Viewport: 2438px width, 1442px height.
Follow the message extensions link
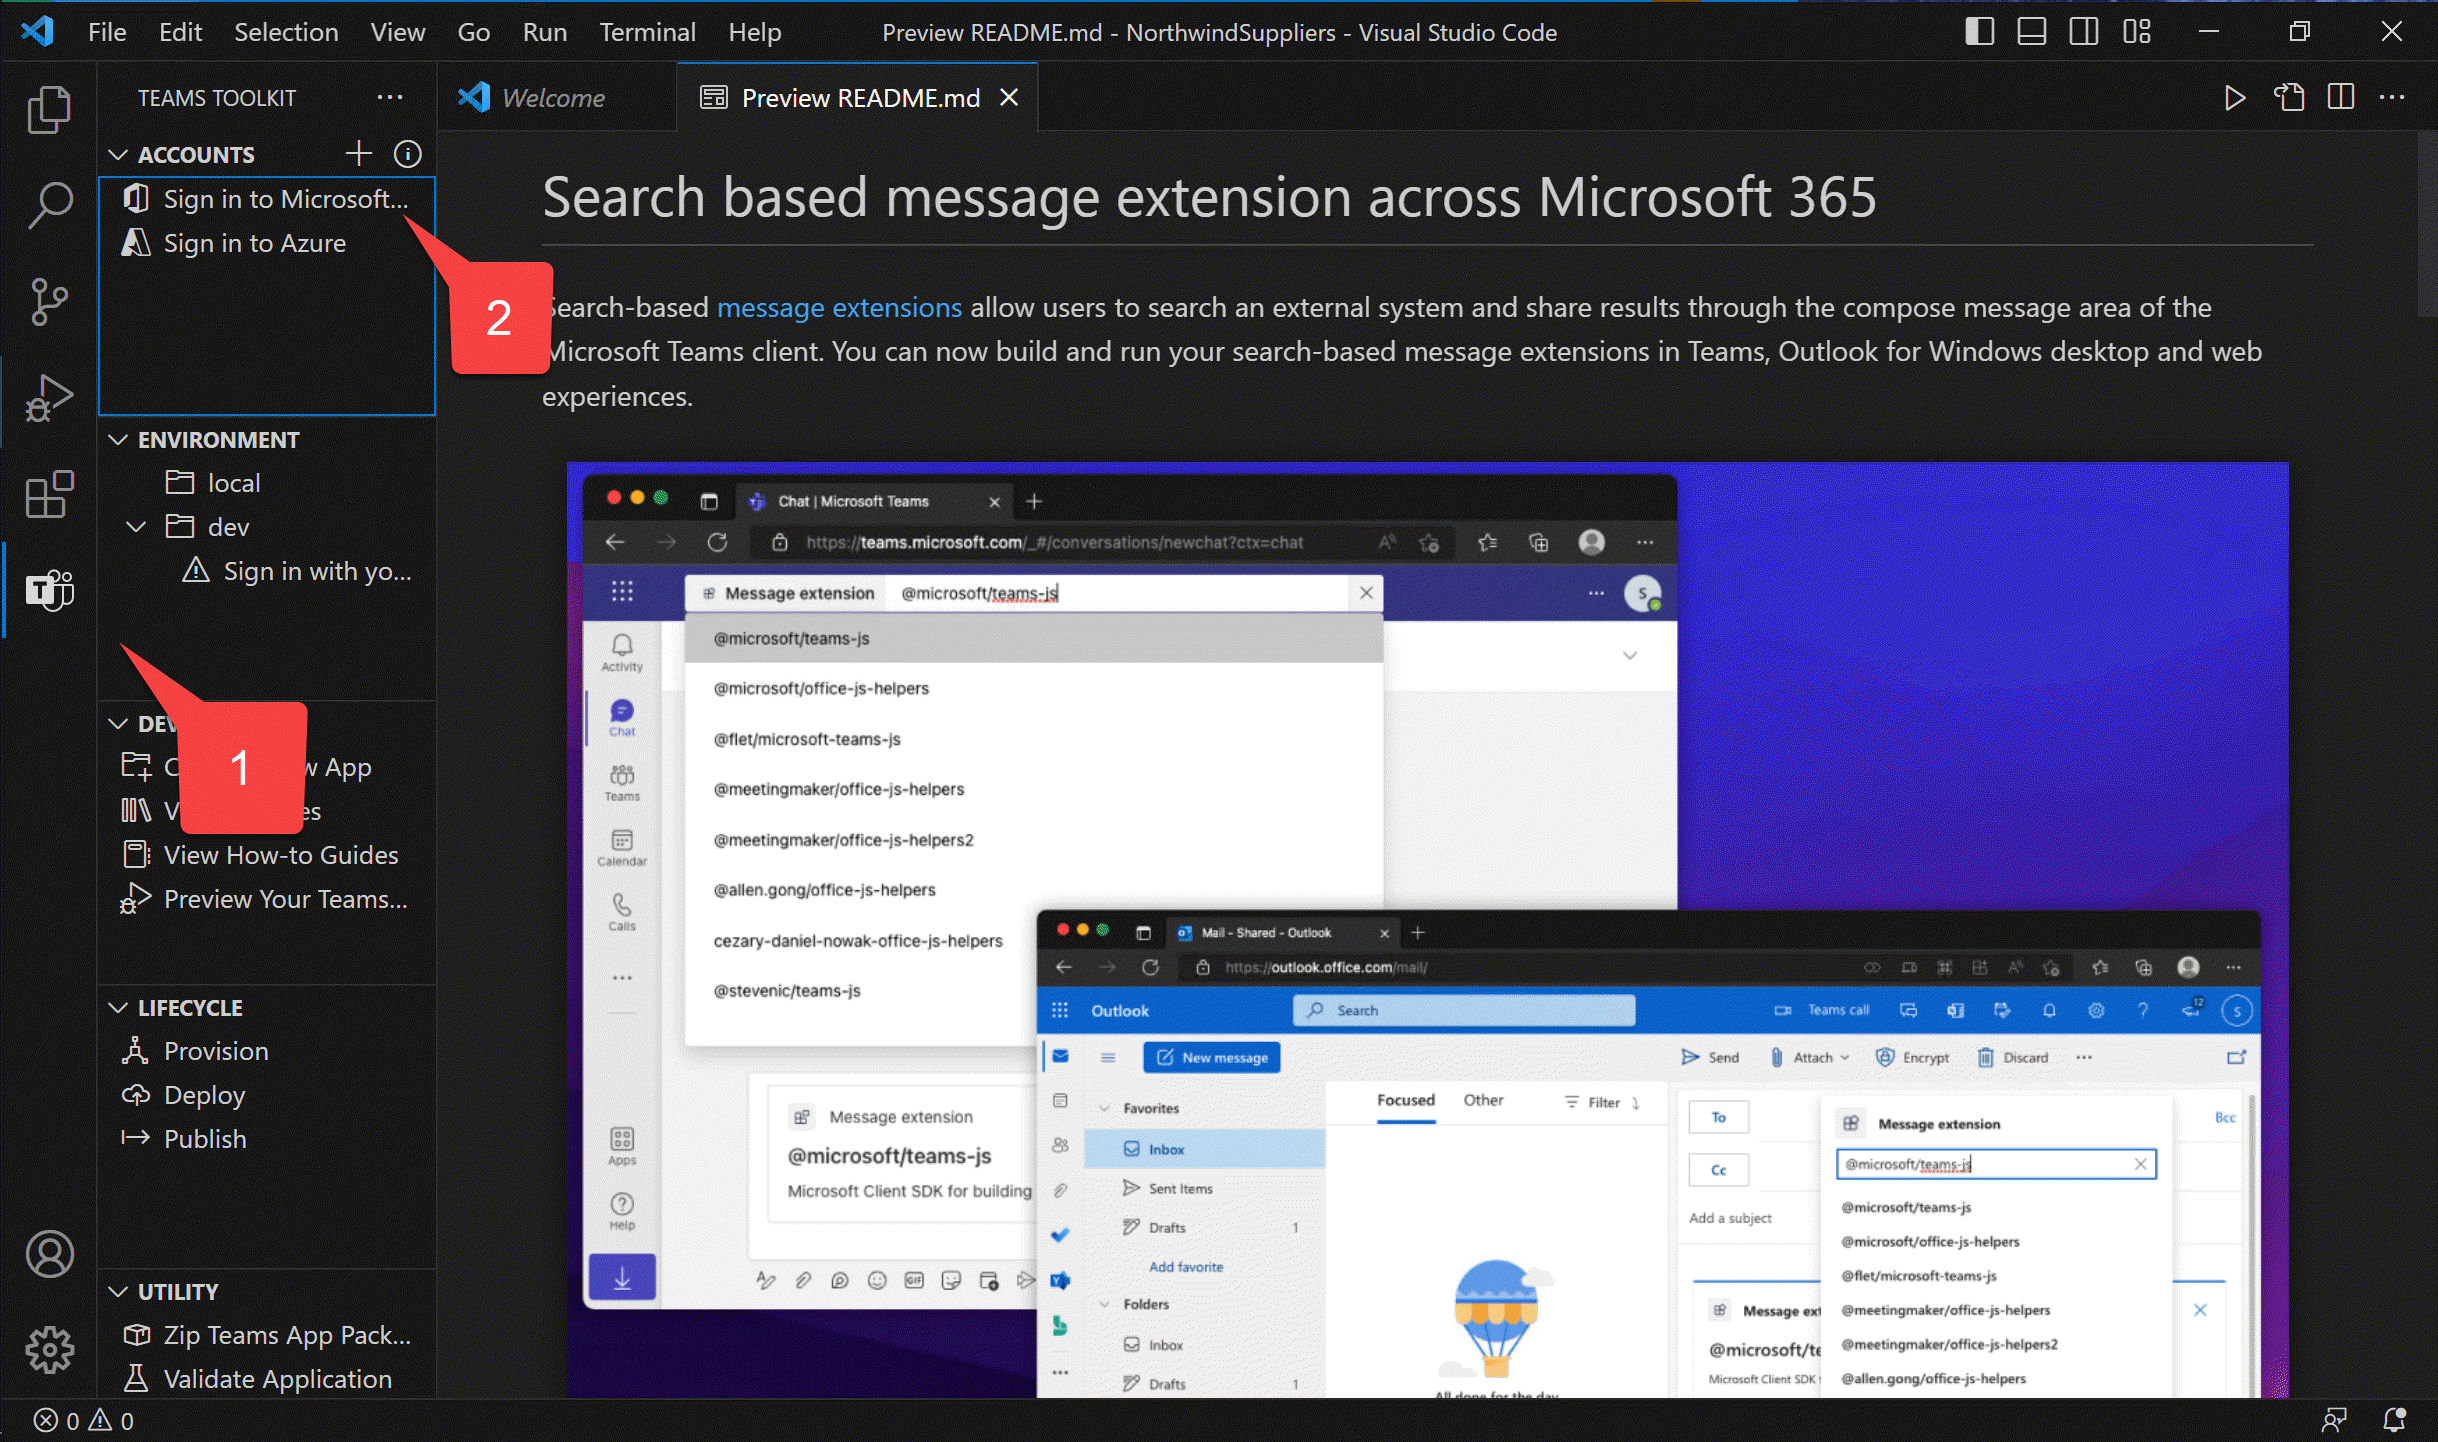[x=839, y=307]
